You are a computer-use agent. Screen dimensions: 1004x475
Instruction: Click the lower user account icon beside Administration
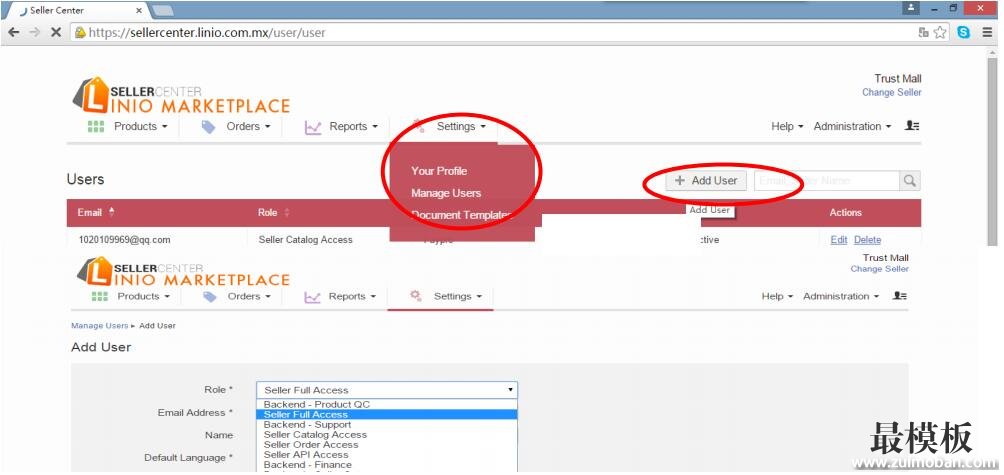[900, 296]
